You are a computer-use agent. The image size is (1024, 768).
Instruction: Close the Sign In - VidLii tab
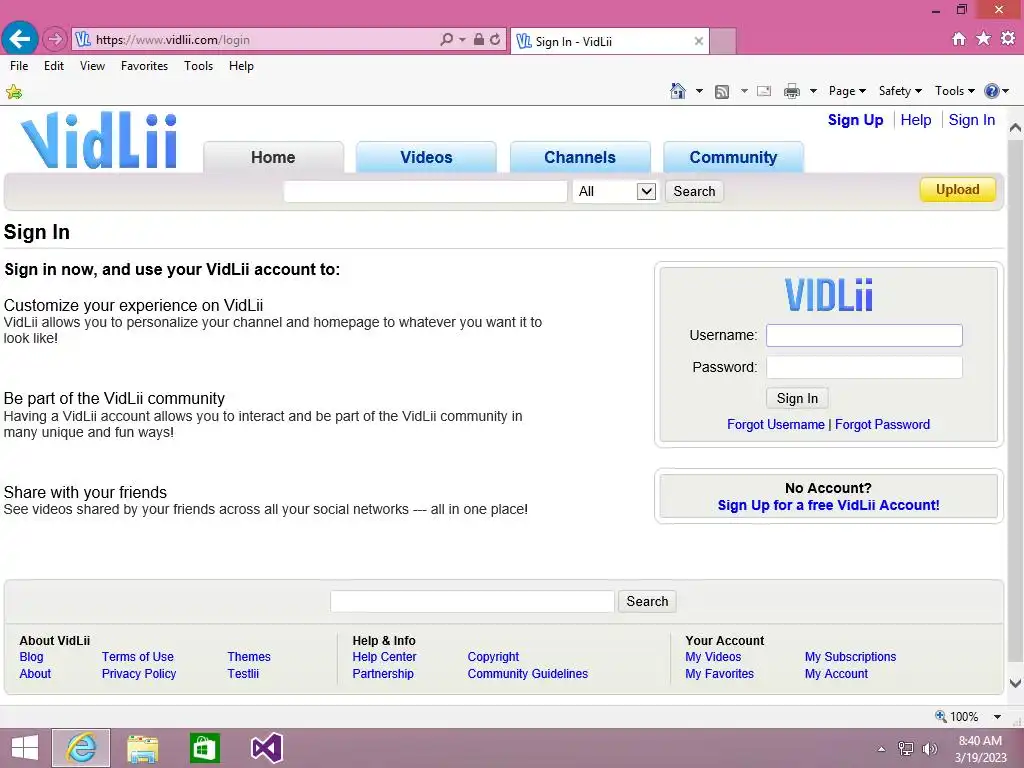[698, 41]
